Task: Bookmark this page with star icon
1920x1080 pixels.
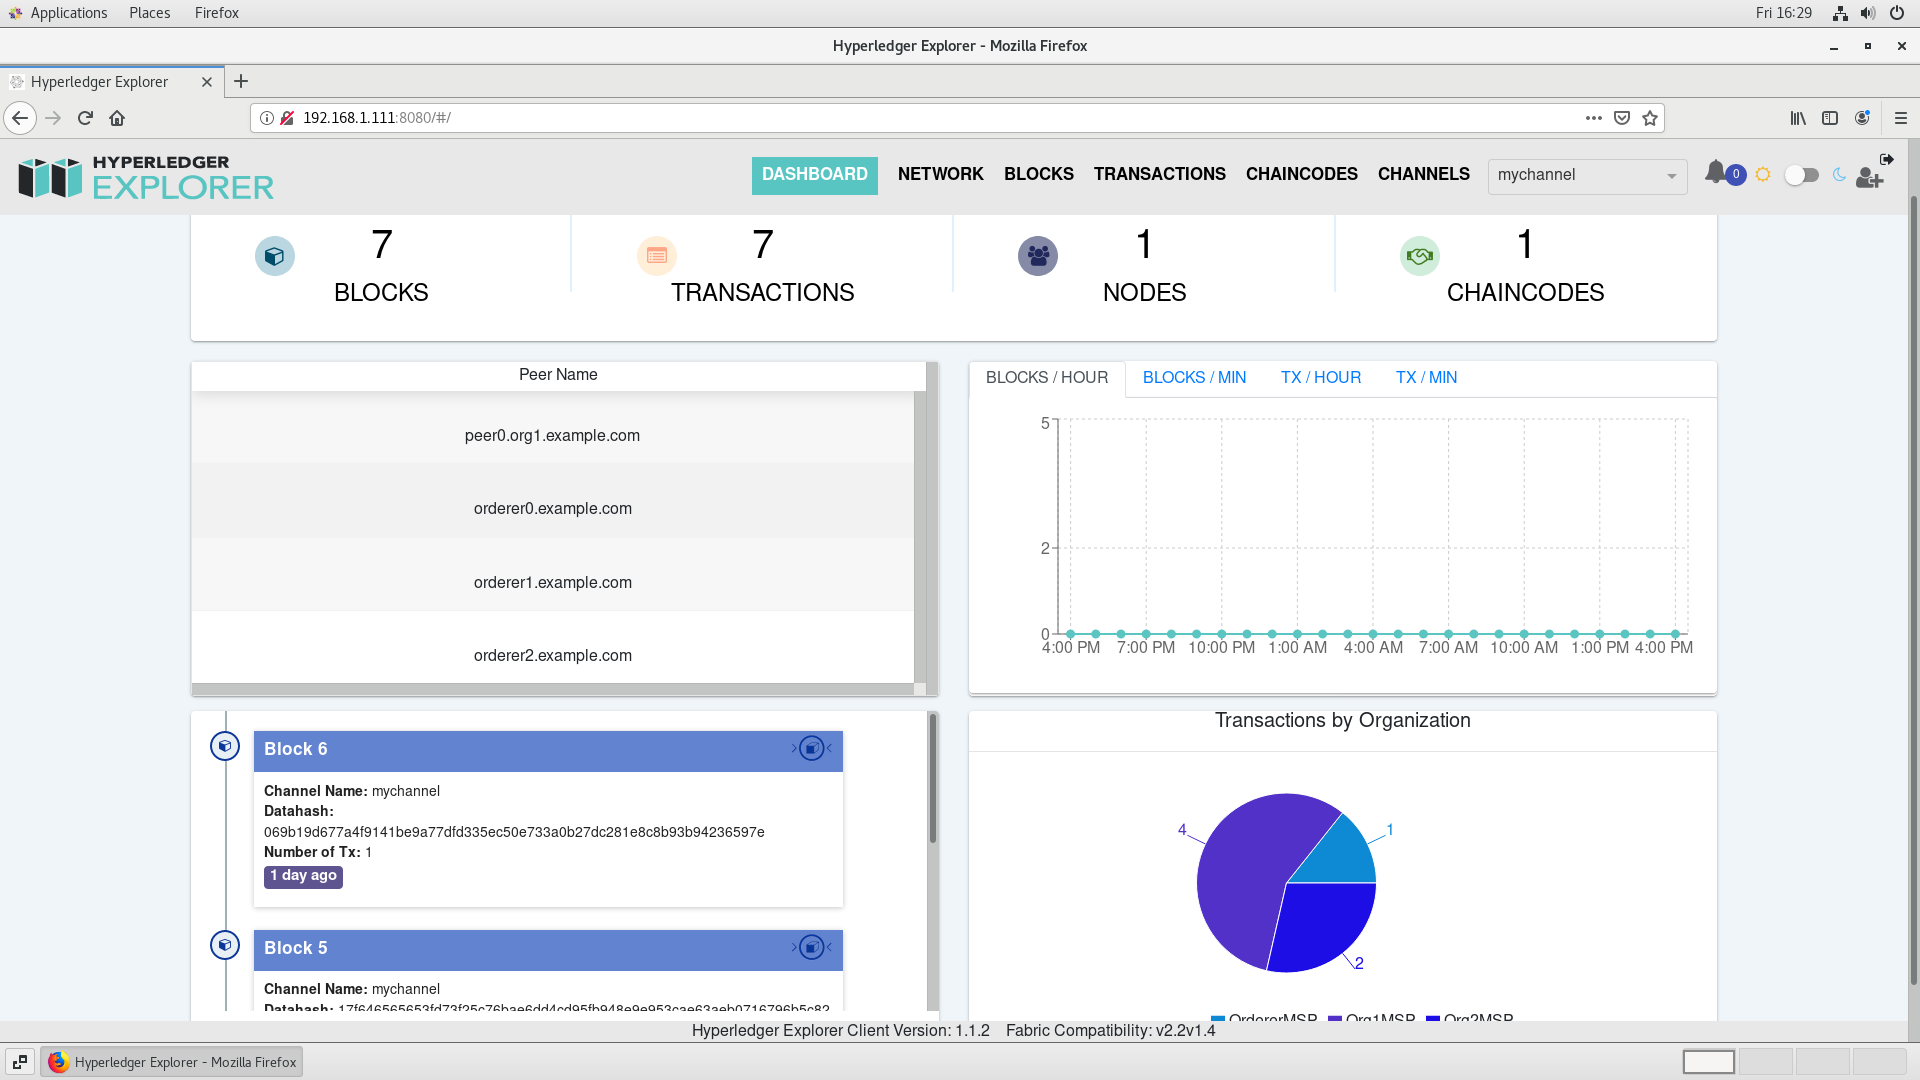Action: pyautogui.click(x=1650, y=118)
